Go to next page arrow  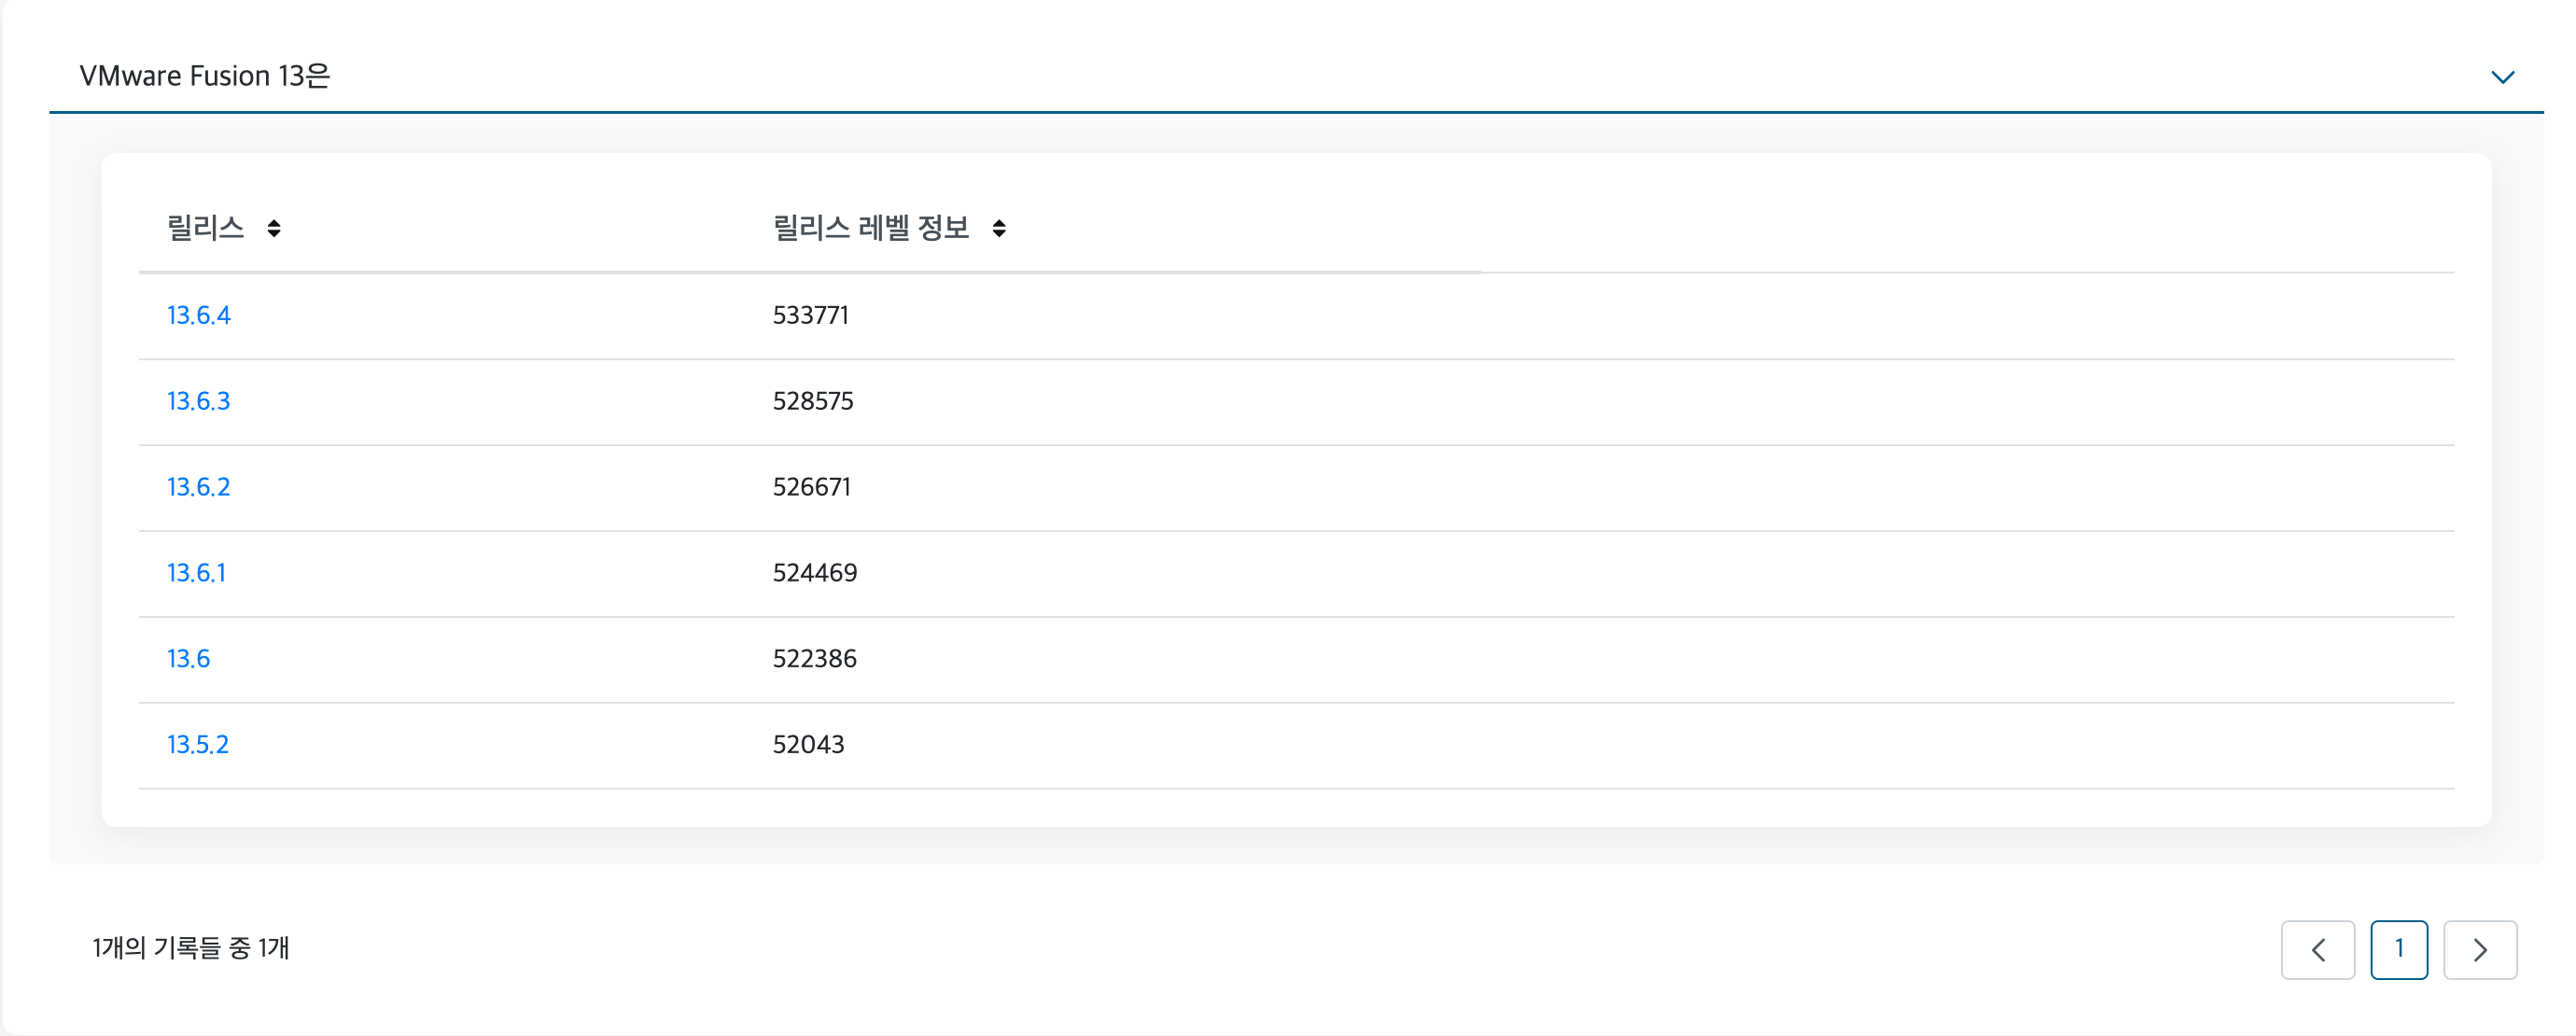coord(2480,950)
